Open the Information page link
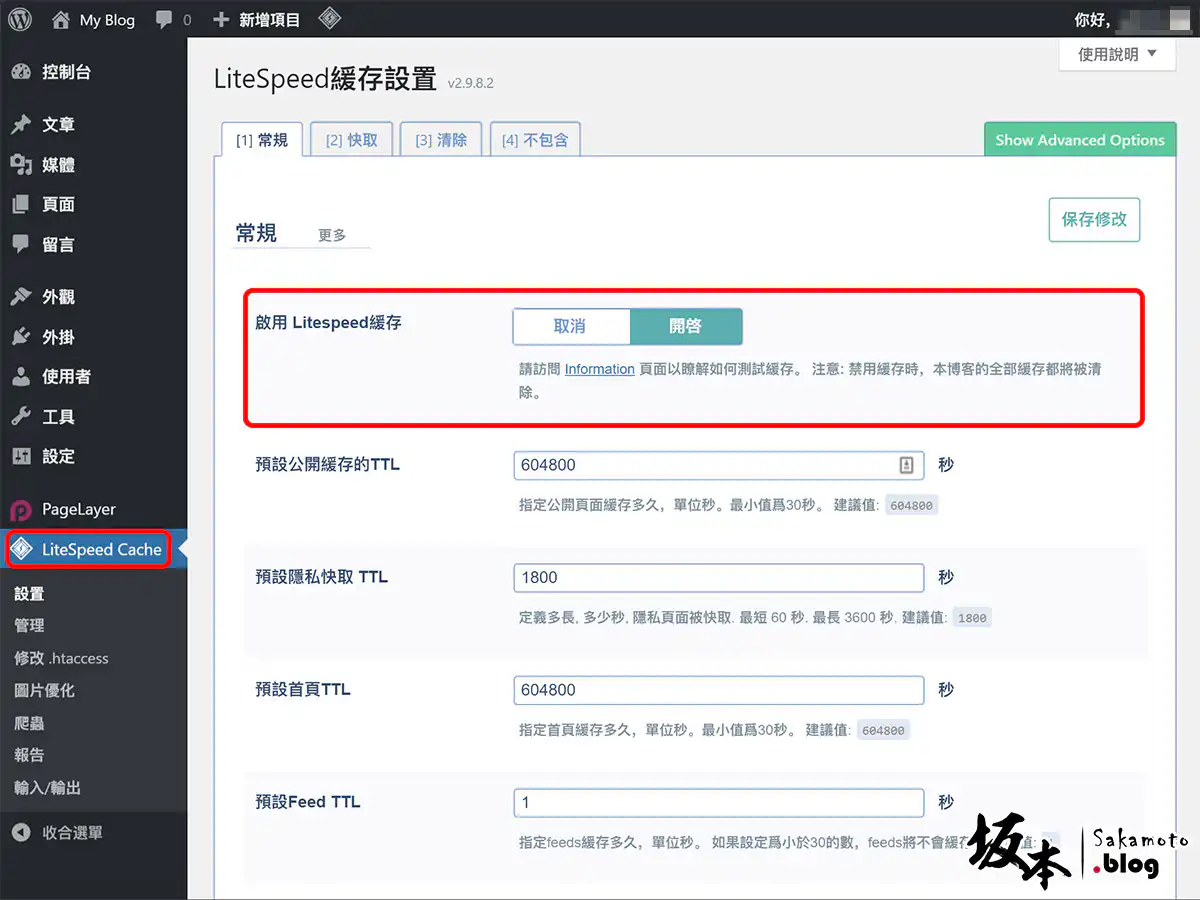The width and height of the screenshot is (1200, 900). pos(599,369)
